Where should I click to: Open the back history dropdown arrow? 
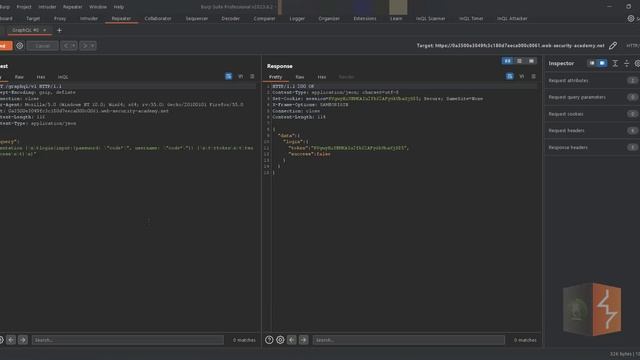tap(74, 46)
